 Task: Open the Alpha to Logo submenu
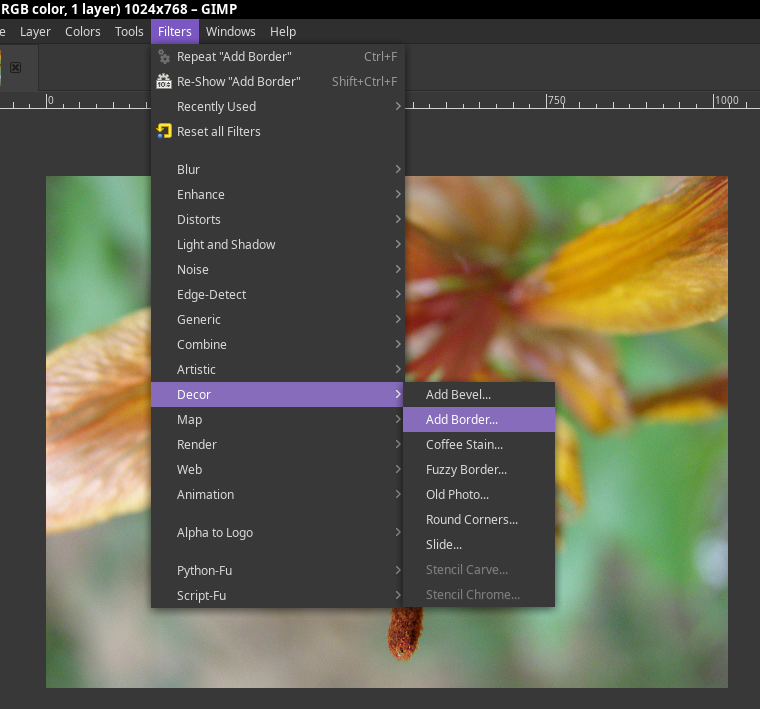(x=278, y=533)
